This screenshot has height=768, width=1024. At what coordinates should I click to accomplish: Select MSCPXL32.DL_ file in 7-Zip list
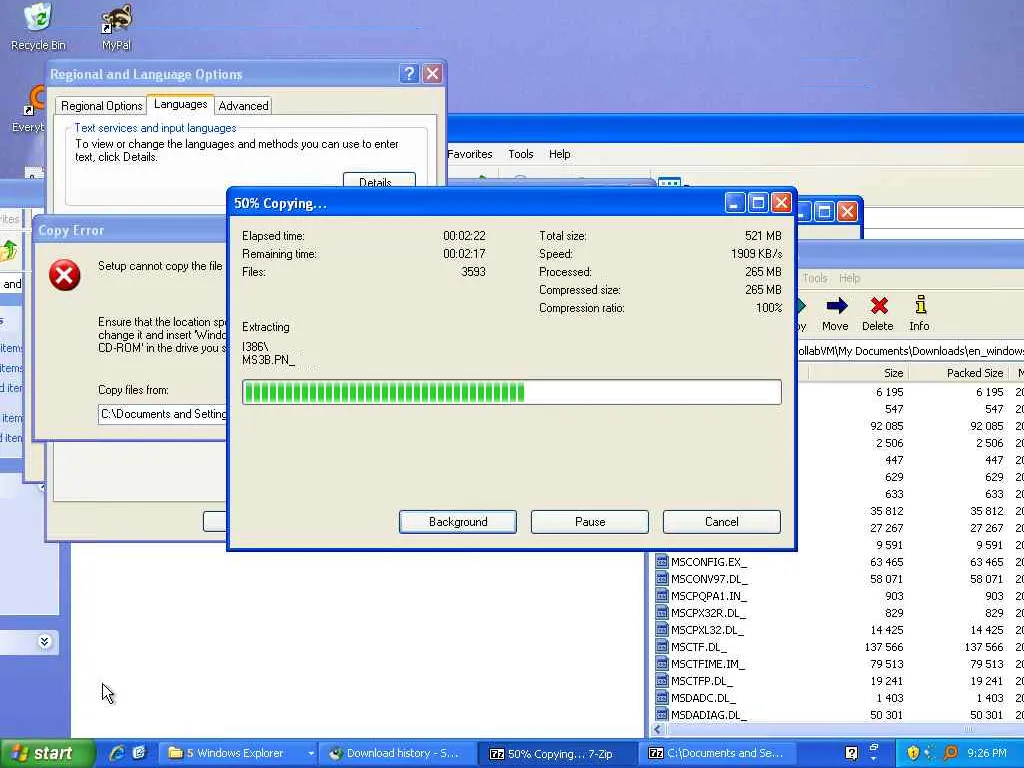(699, 630)
